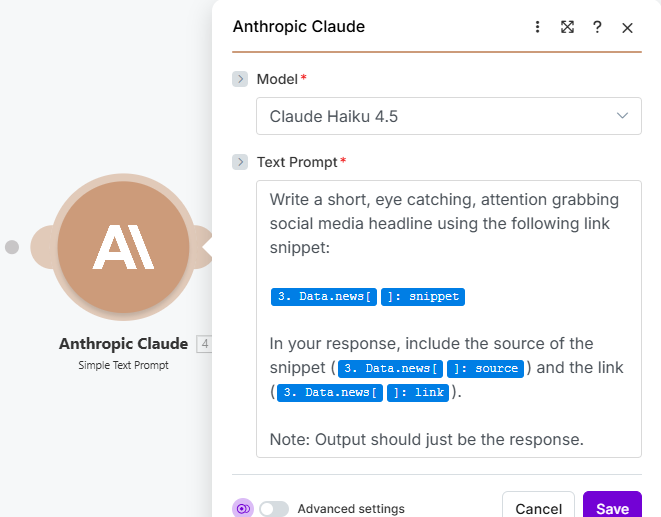This screenshot has width=661, height=517.
Task: Toggle Advanced settings switch
Action: (274, 509)
